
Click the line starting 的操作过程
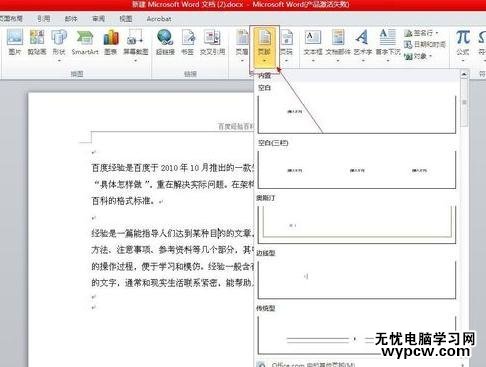click(173, 266)
